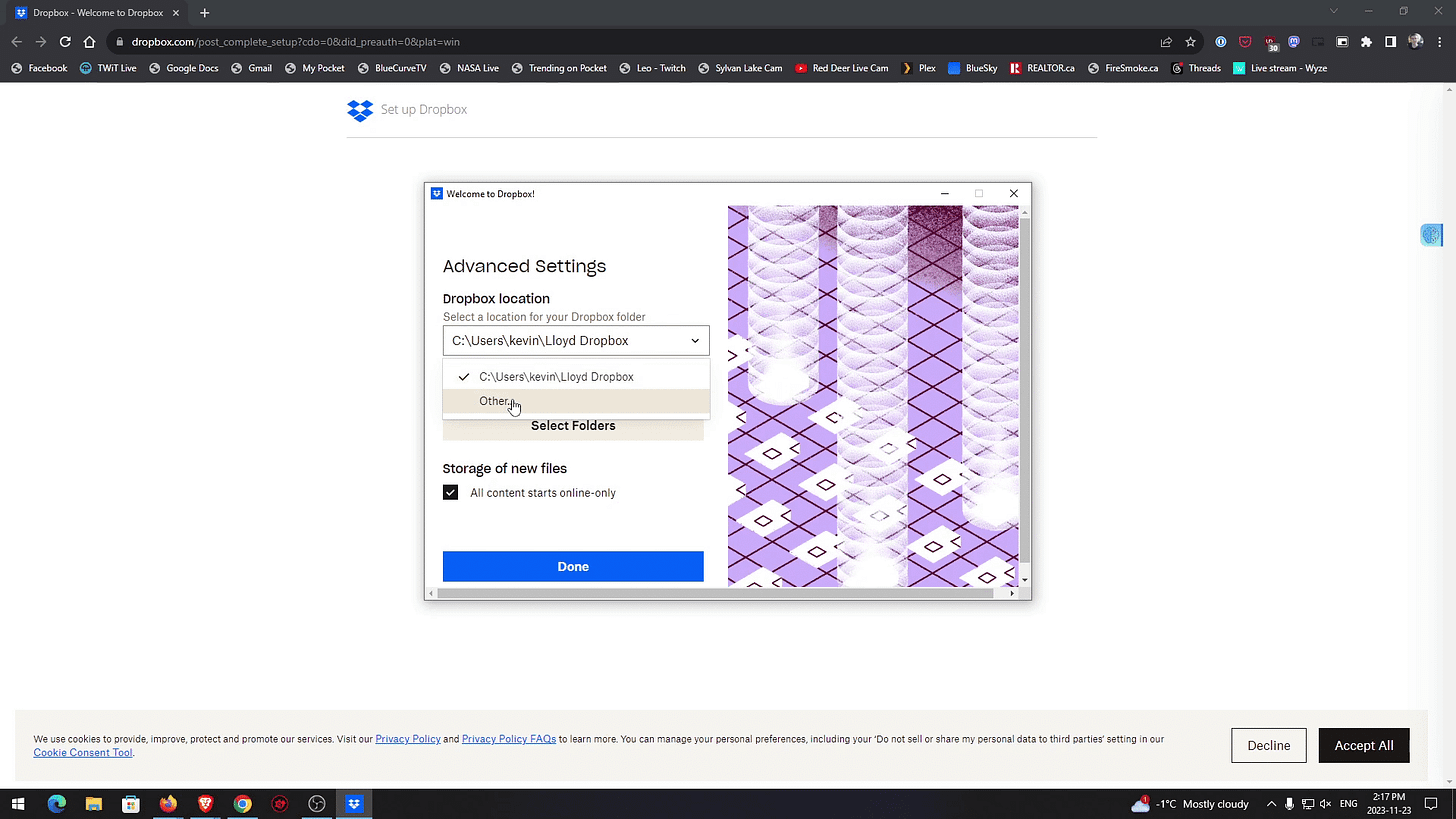The image size is (1456, 819).
Task: Reload the page in the browser
Action: tap(65, 42)
